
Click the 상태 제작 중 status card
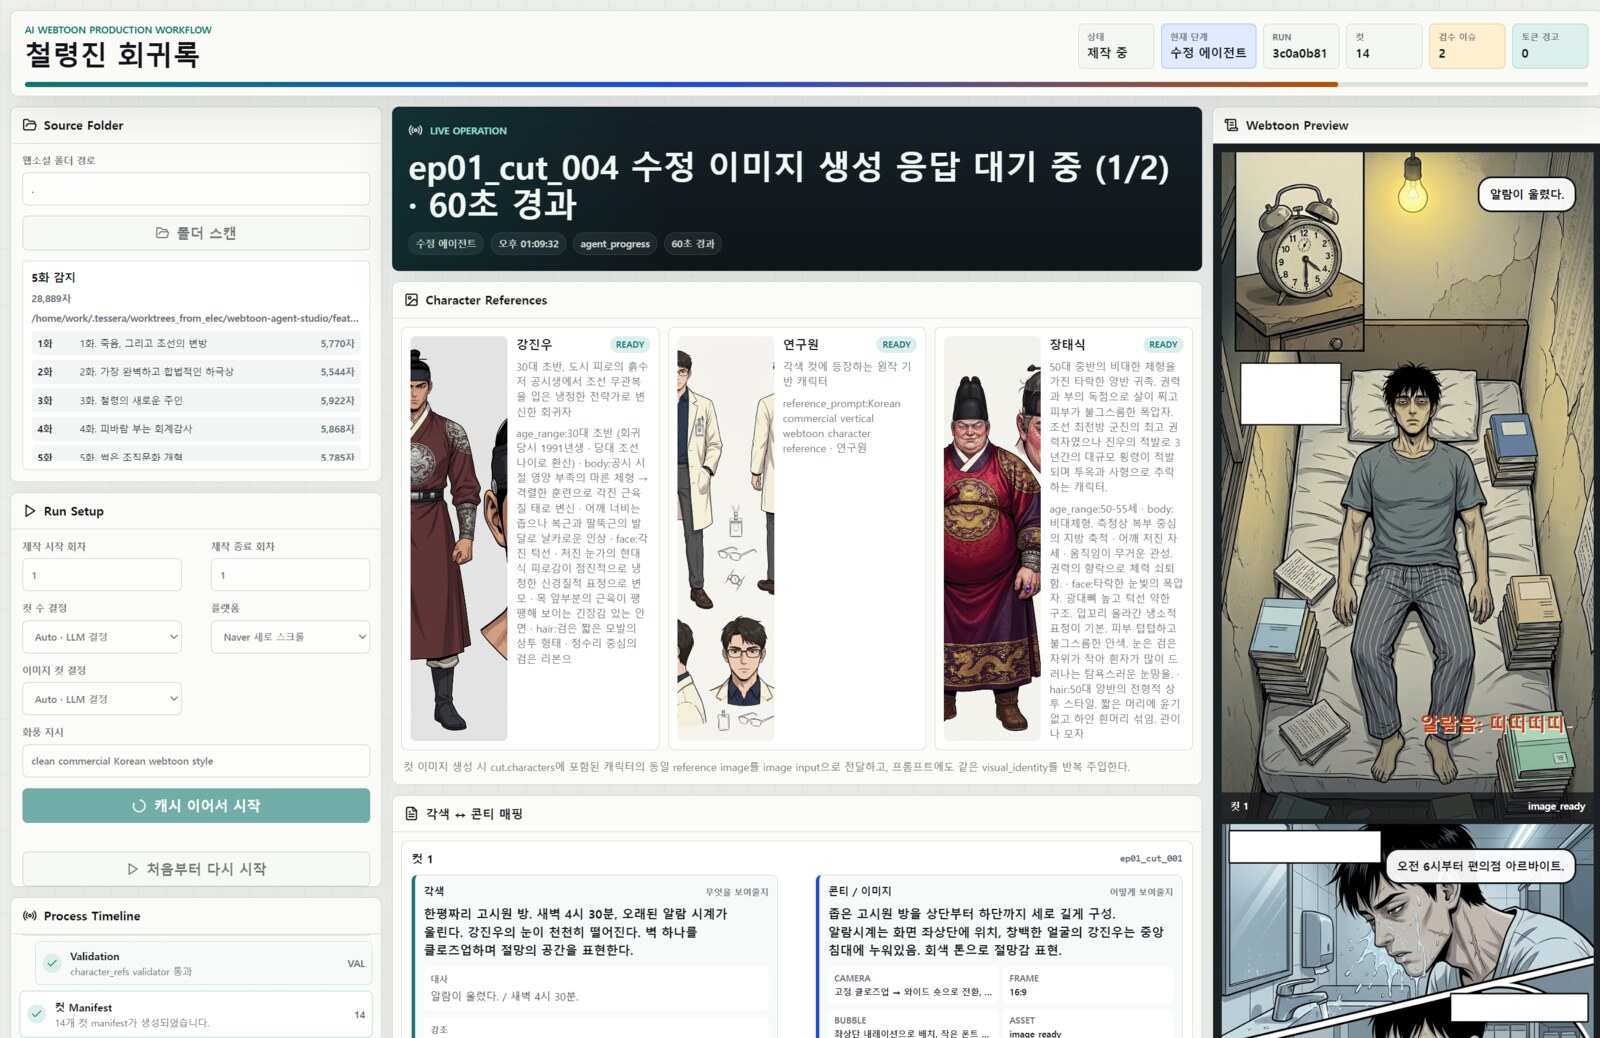click(x=1117, y=46)
